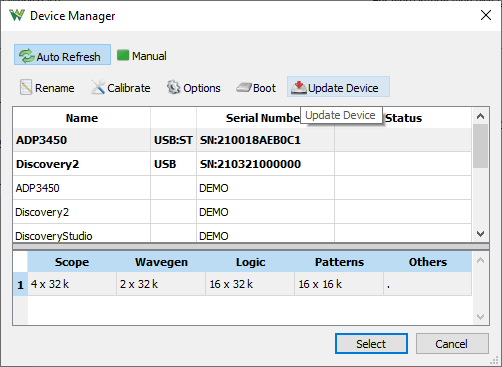Click the Auto Refresh arrows icon
Image resolution: width=502 pixels, height=367 pixels.
click(x=27, y=56)
